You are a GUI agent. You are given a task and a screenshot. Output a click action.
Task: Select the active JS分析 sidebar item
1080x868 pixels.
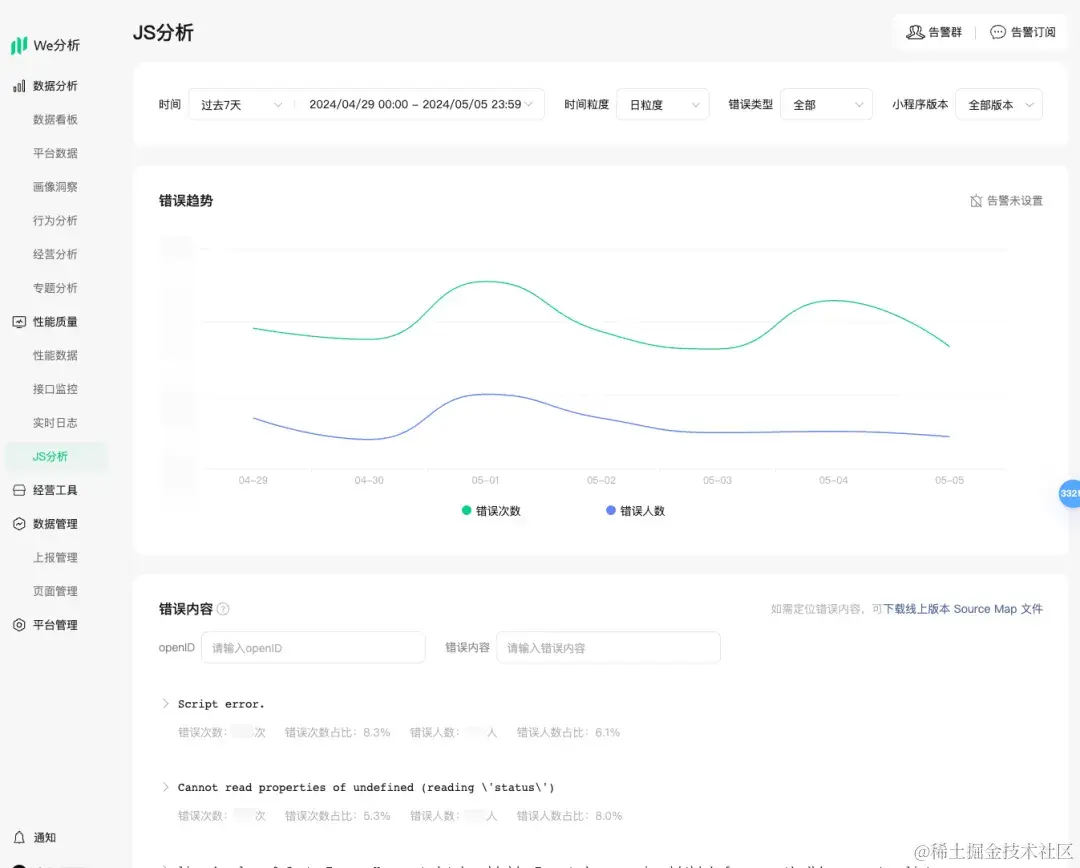(56, 457)
